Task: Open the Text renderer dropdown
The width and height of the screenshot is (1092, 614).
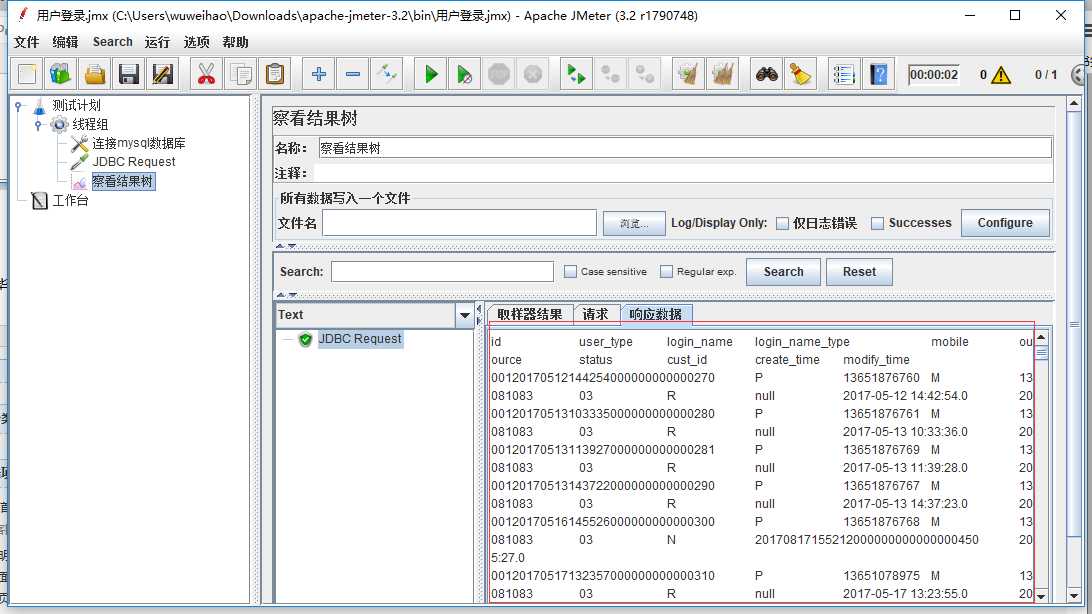Action: [465, 315]
